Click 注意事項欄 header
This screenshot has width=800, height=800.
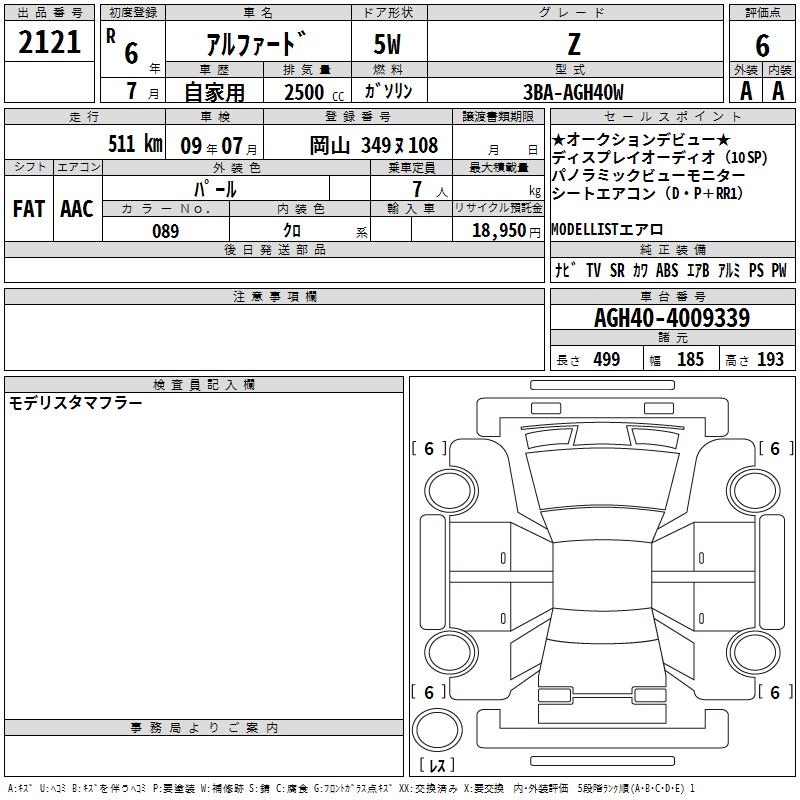pyautogui.click(x=274, y=296)
